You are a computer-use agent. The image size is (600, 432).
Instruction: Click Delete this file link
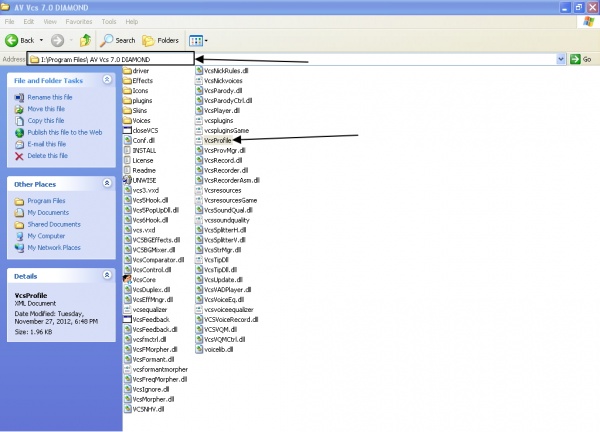pyautogui.click(x=47, y=156)
